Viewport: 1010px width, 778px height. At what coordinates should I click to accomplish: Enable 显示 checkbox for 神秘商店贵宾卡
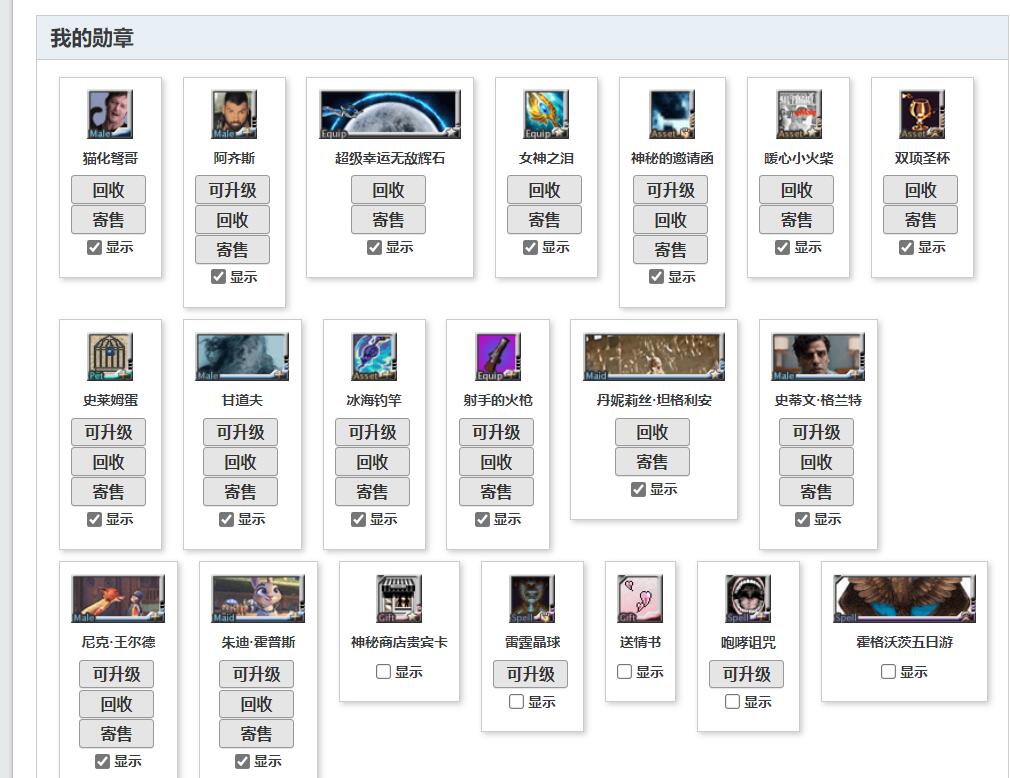(383, 672)
